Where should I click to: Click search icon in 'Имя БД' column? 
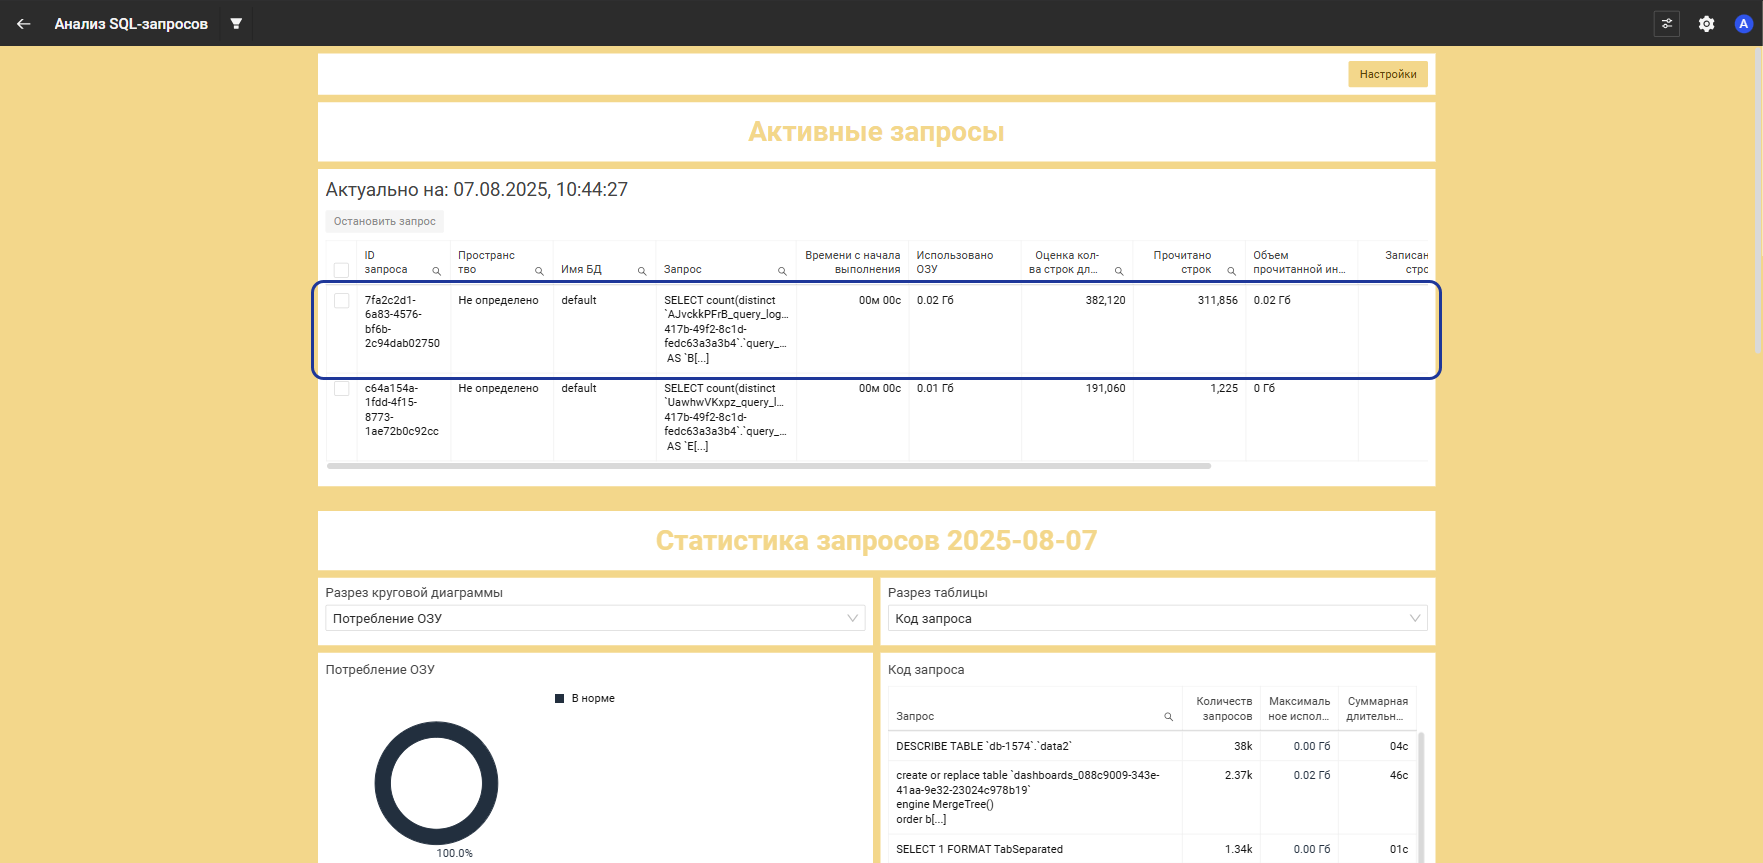[x=642, y=271]
